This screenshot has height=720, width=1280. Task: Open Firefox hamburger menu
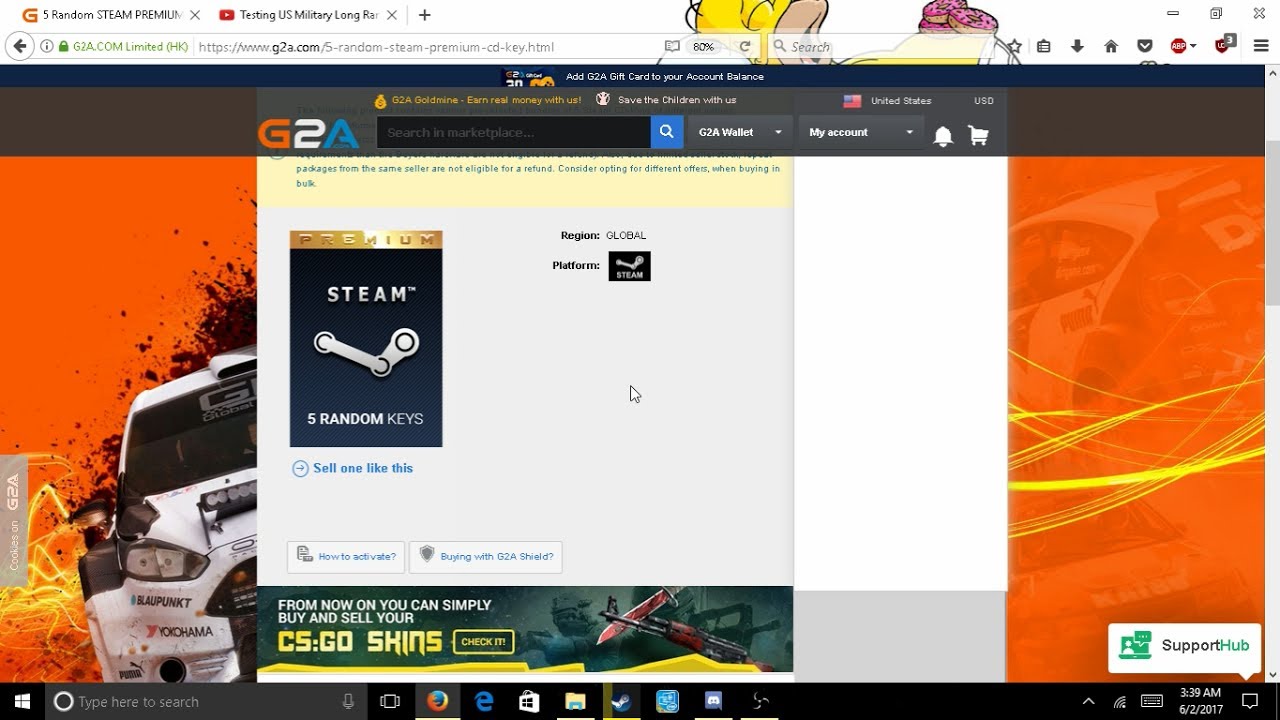pyautogui.click(x=1260, y=46)
